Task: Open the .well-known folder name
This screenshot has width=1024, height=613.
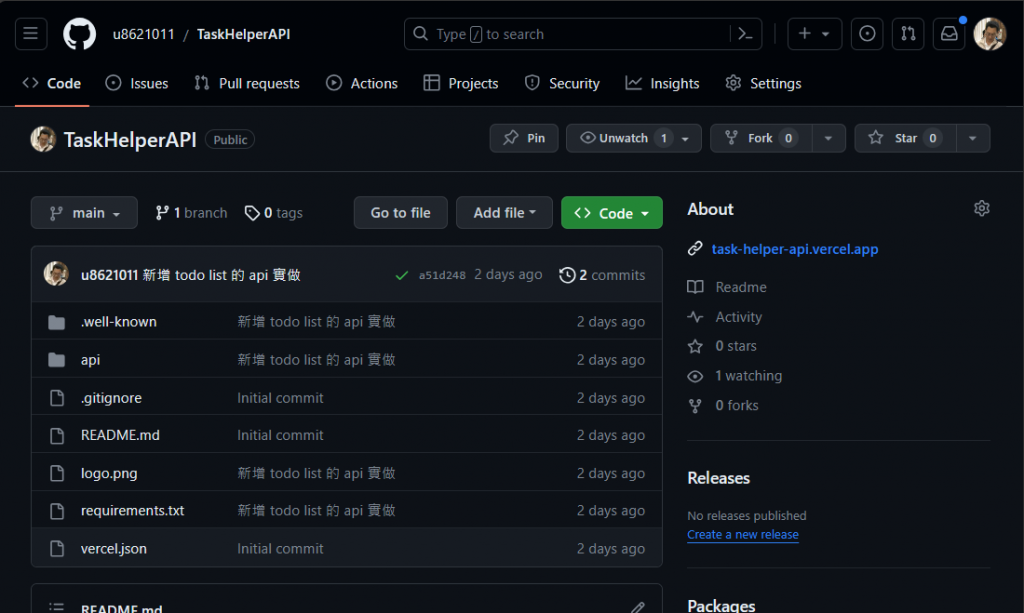Action: pyautogui.click(x=119, y=322)
